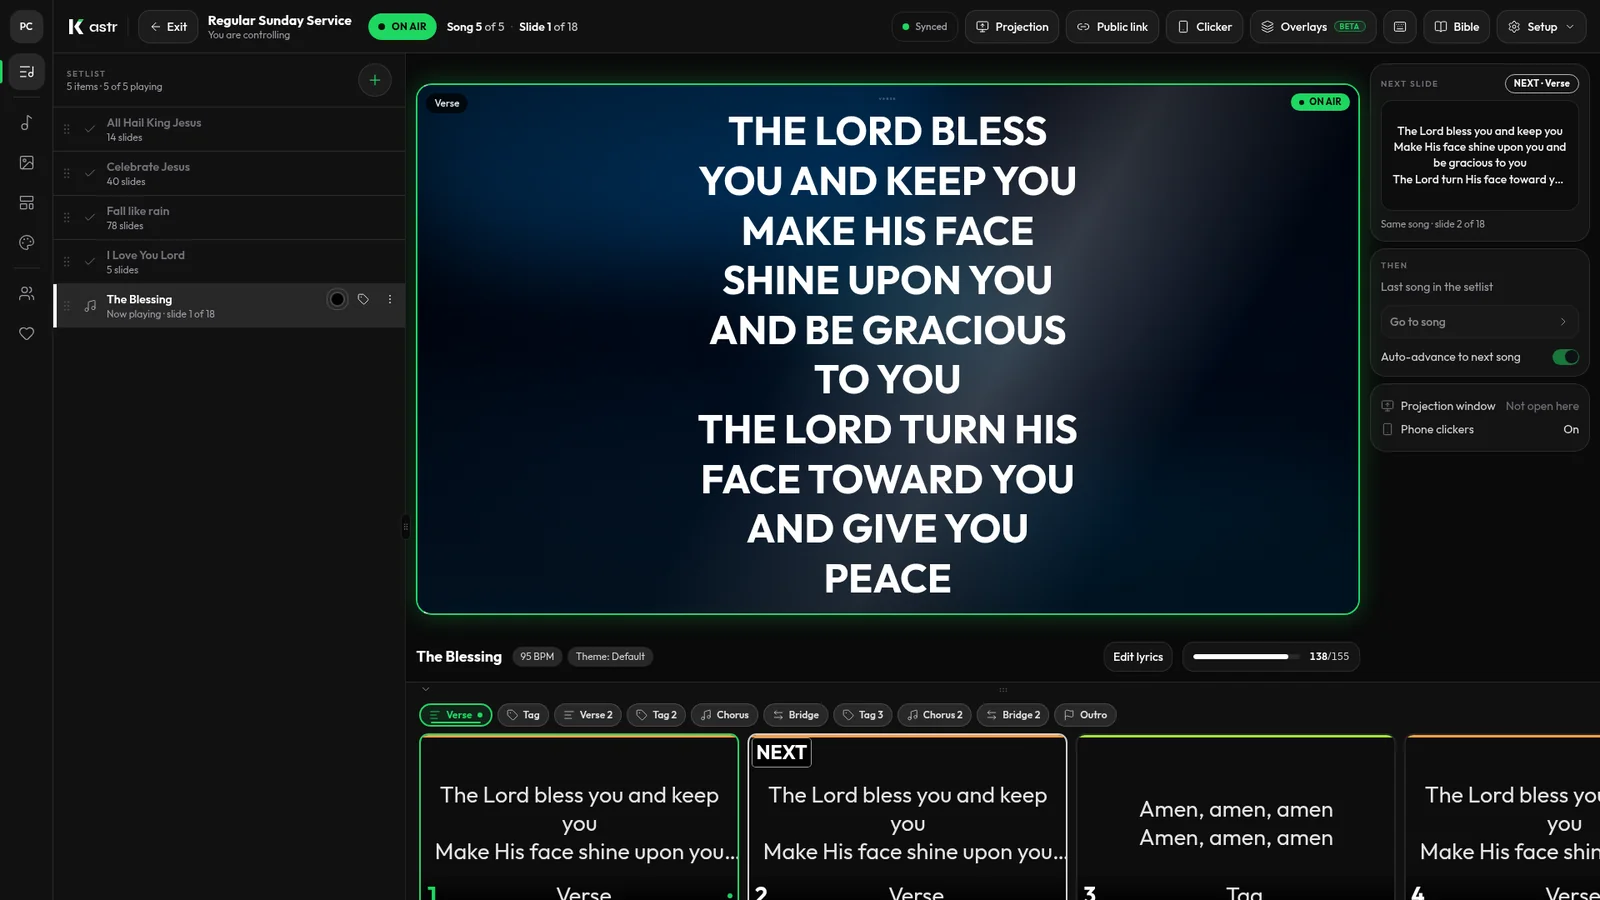Open the heart favorites icon in the sidebar
Image resolution: width=1600 pixels, height=900 pixels.
pos(27,334)
